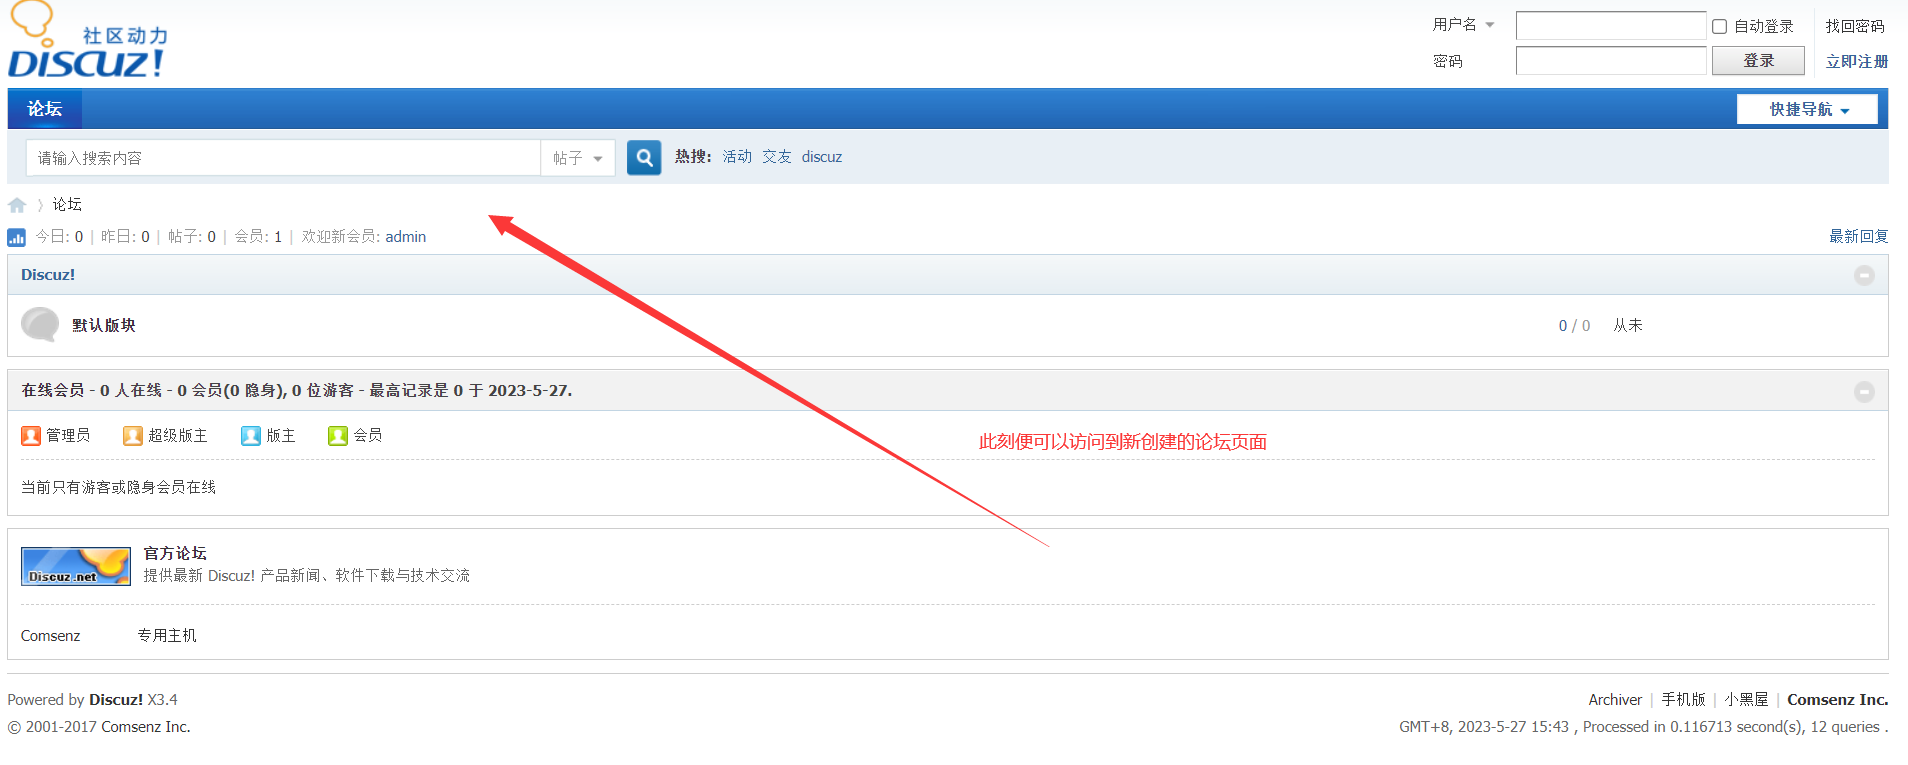
Task: Click the 会员 green user icon
Action: 338,435
